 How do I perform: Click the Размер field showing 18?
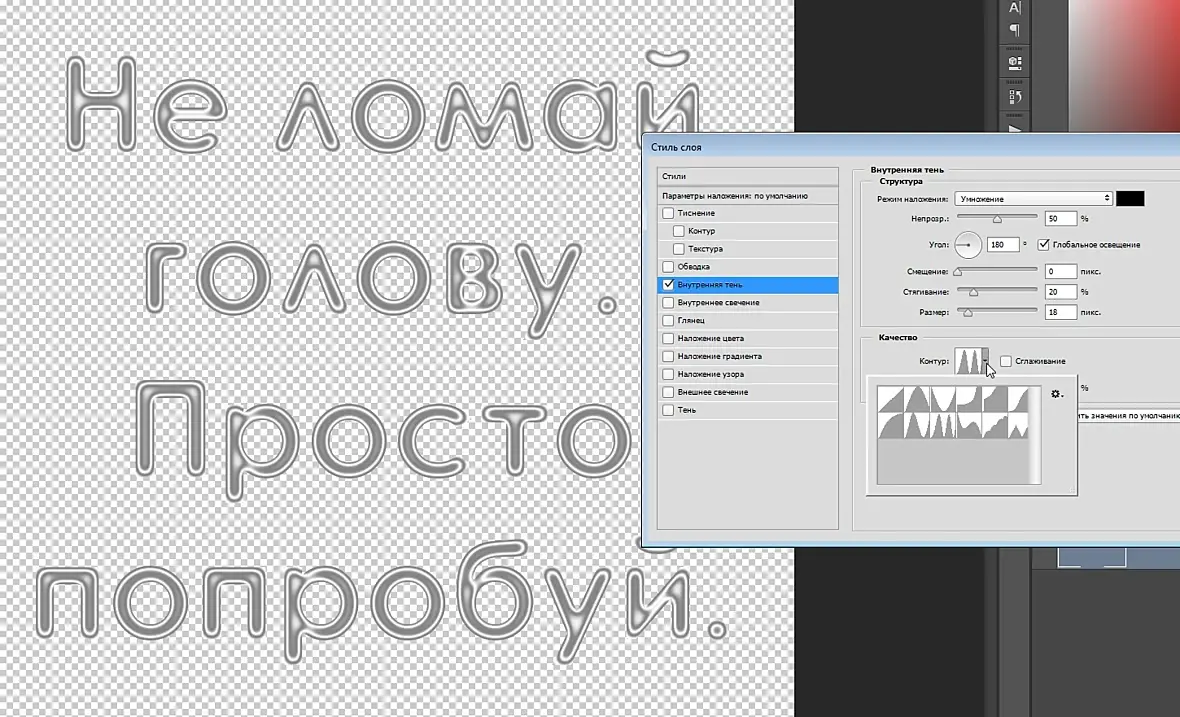1060,311
